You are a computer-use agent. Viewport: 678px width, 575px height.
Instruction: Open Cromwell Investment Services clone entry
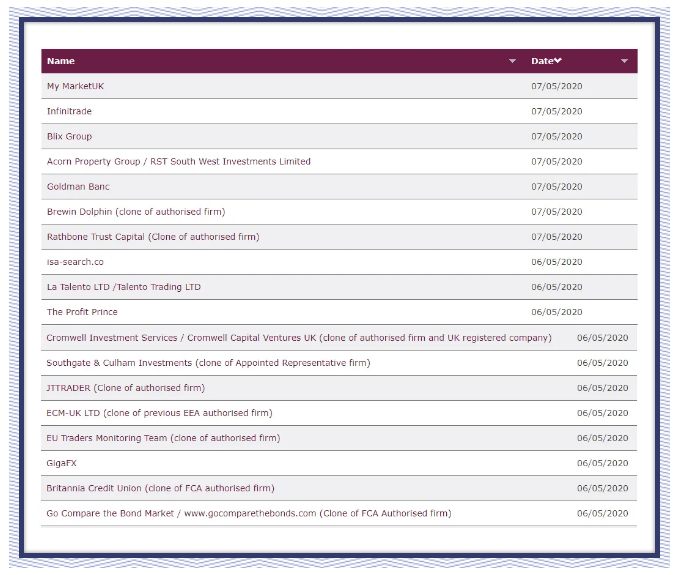(299, 338)
